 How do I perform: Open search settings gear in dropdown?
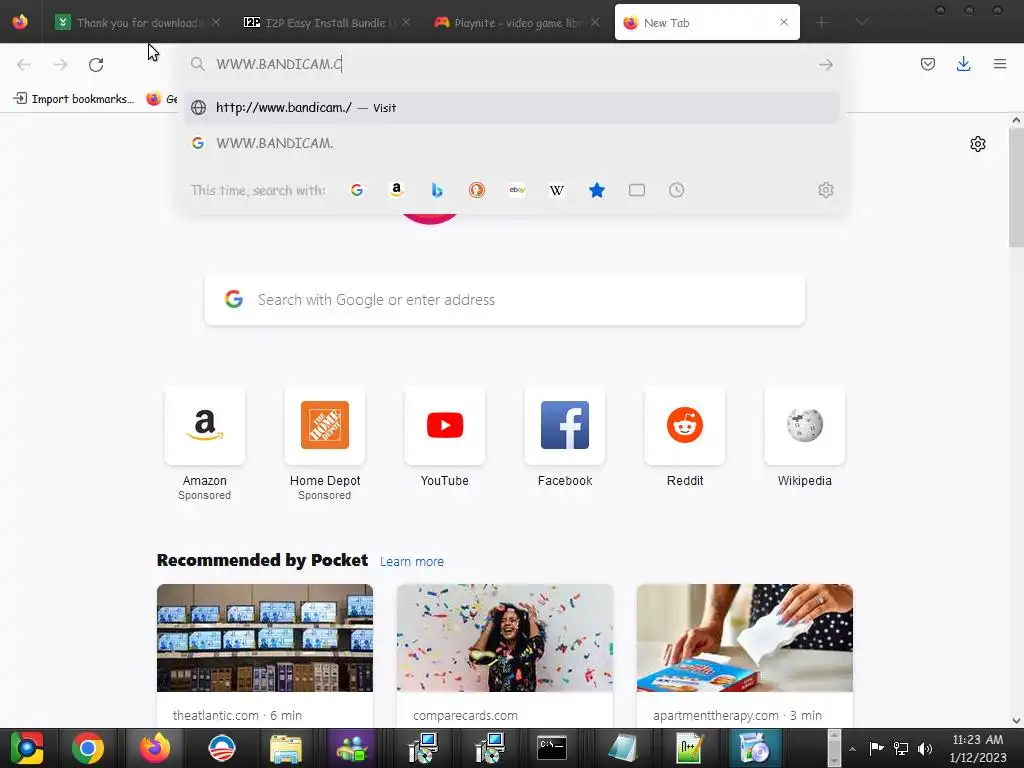825,190
